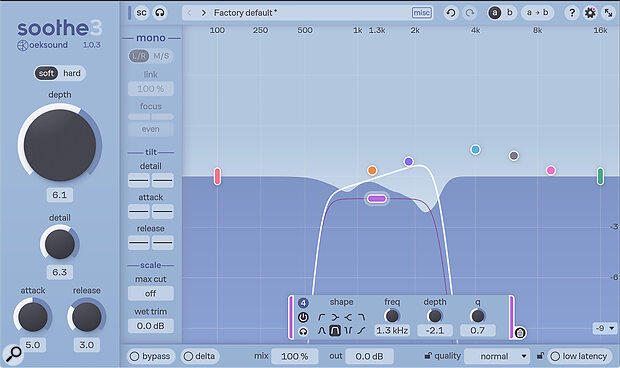Click the out 0.0 dB field
Viewport: 620px width, 368px height.
coord(369,356)
